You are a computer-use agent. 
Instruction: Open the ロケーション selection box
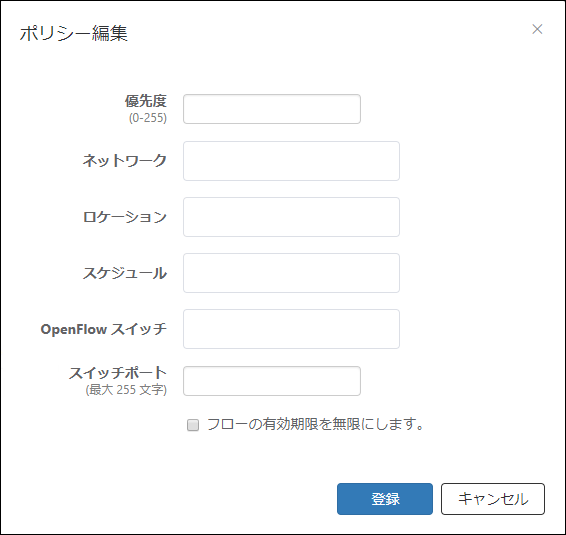291,217
